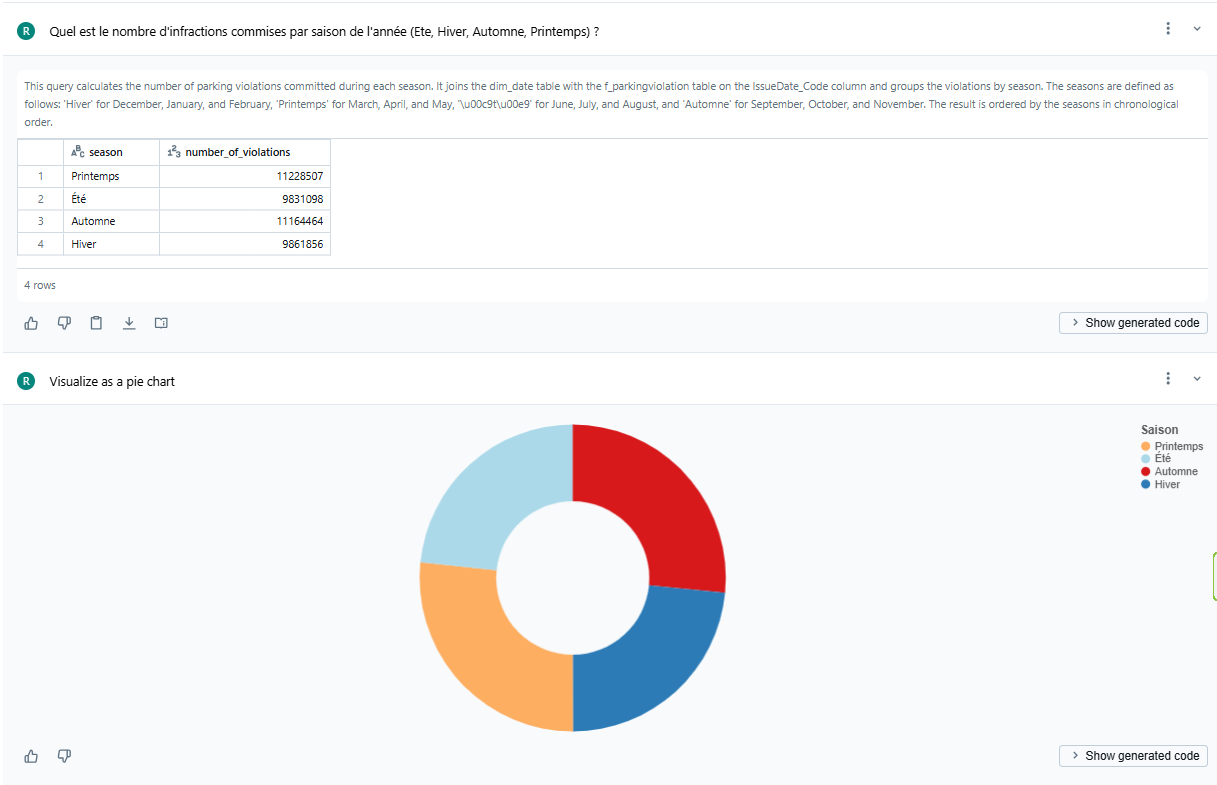Collapse the pie chart response
1217x785 pixels.
tap(1197, 379)
